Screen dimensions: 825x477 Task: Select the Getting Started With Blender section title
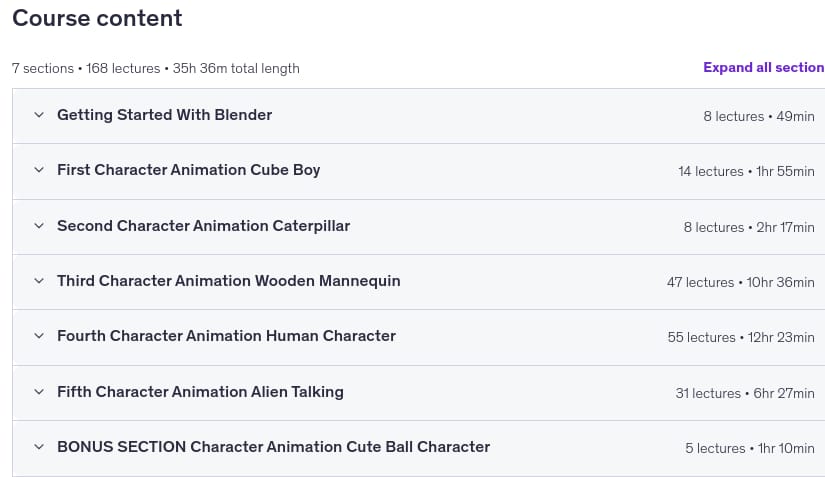click(x=165, y=115)
